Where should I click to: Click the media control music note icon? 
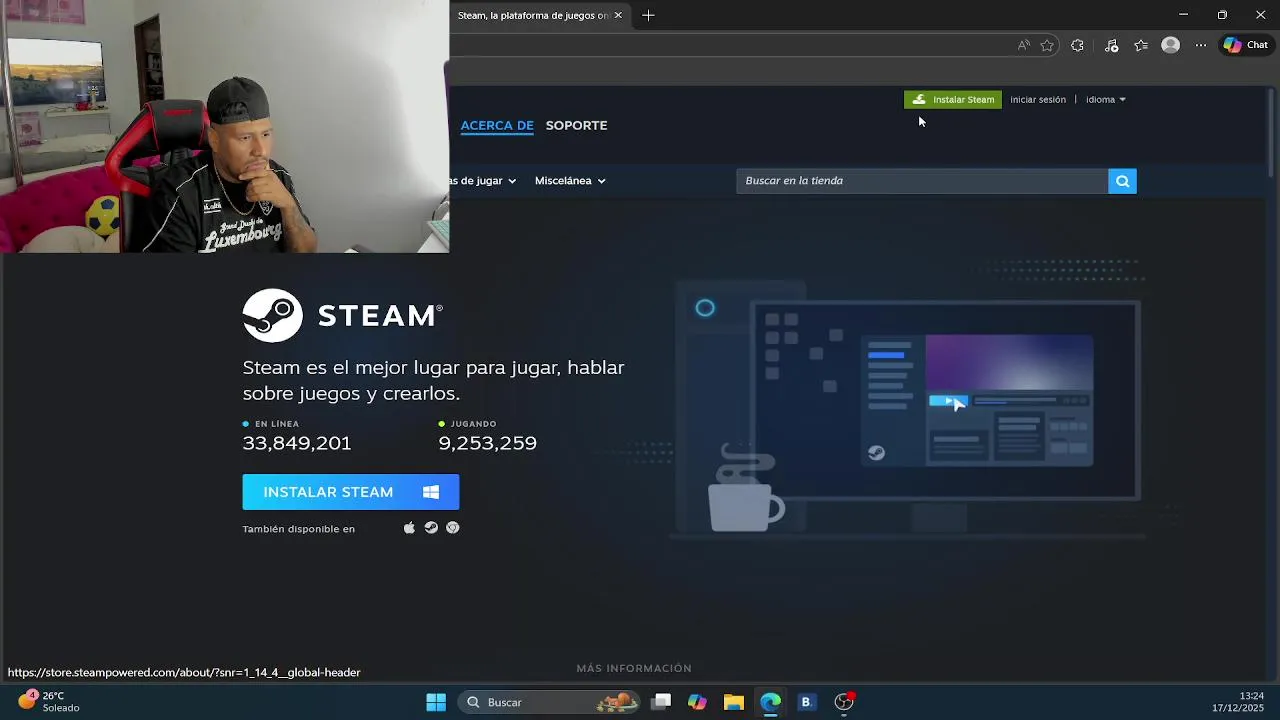(x=1111, y=45)
